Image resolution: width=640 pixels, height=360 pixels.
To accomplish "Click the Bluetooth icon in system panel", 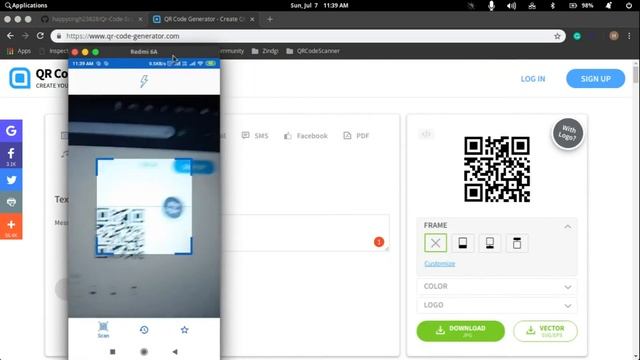I will pyautogui.click(x=553, y=5).
